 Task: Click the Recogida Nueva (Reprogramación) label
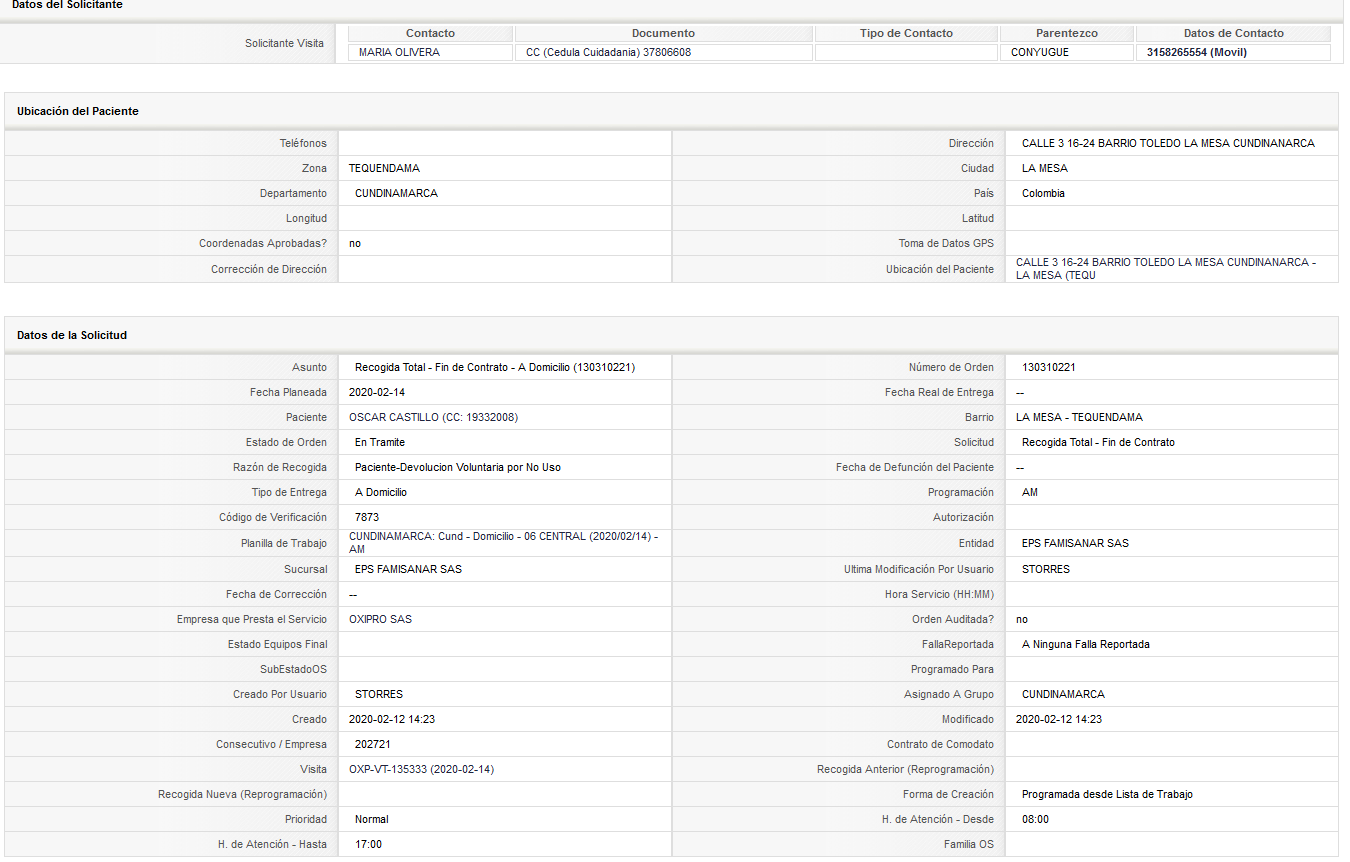242,794
